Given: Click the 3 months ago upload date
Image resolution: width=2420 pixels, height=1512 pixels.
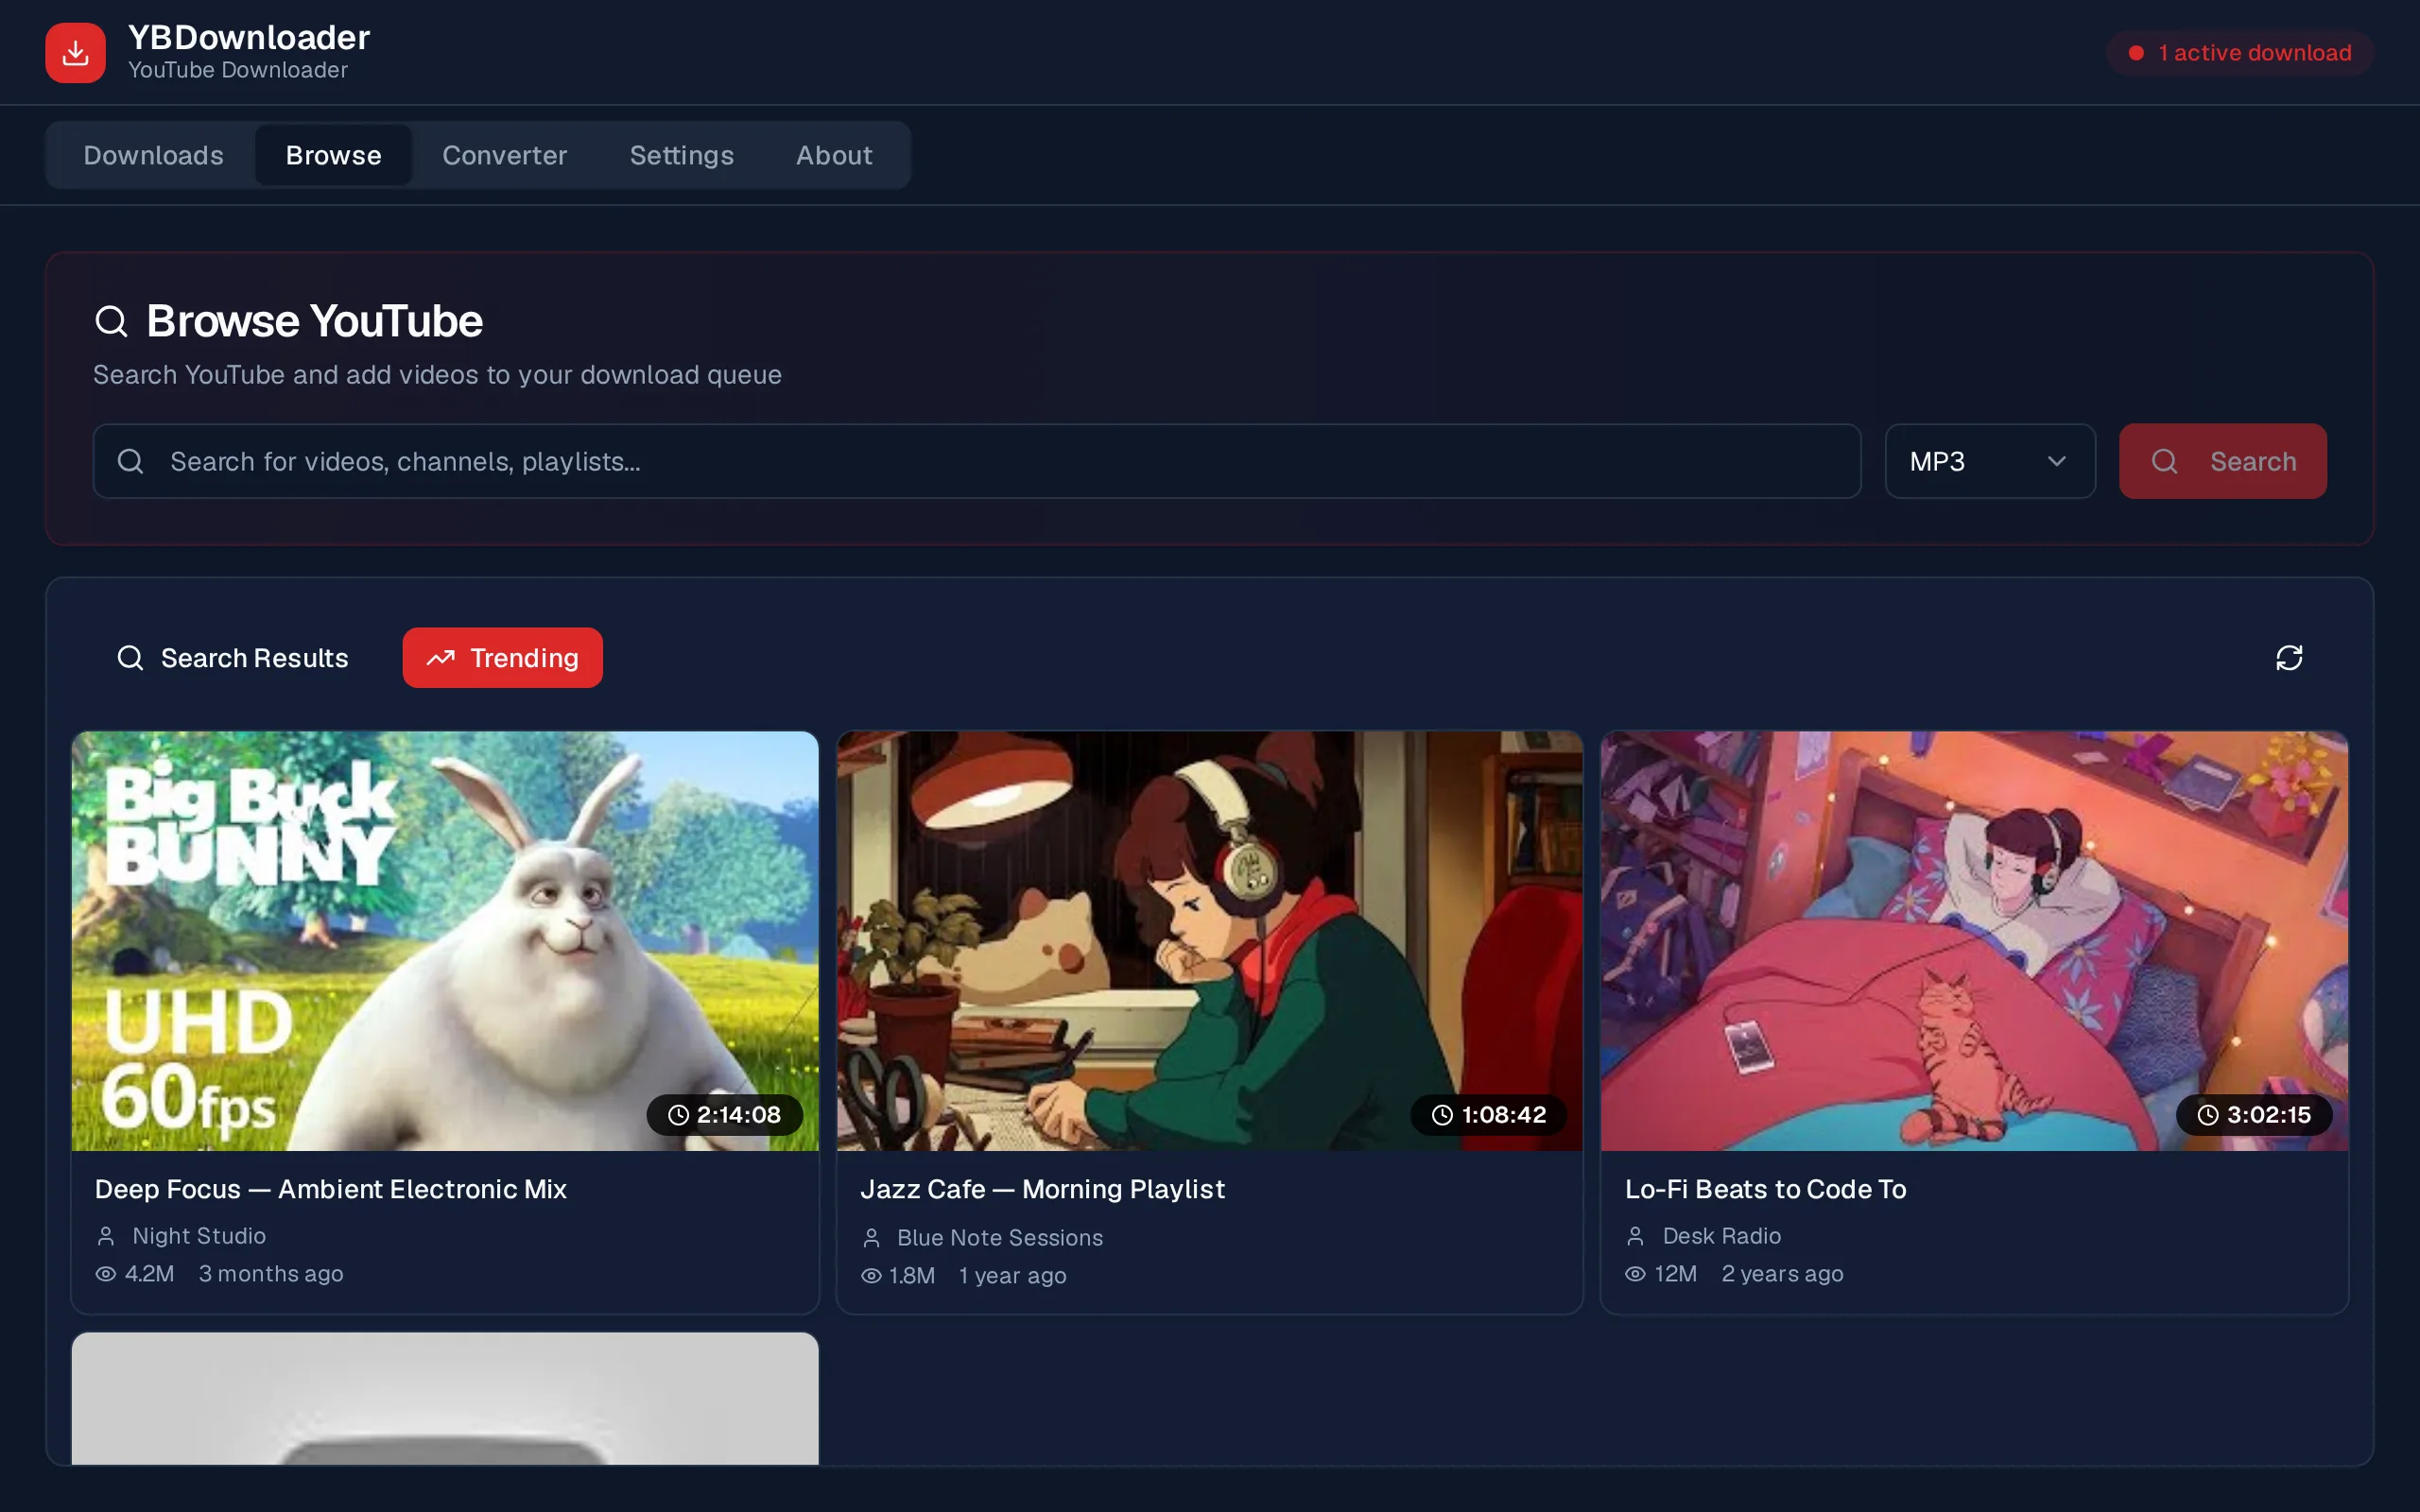Looking at the screenshot, I should pyautogui.click(x=271, y=1274).
